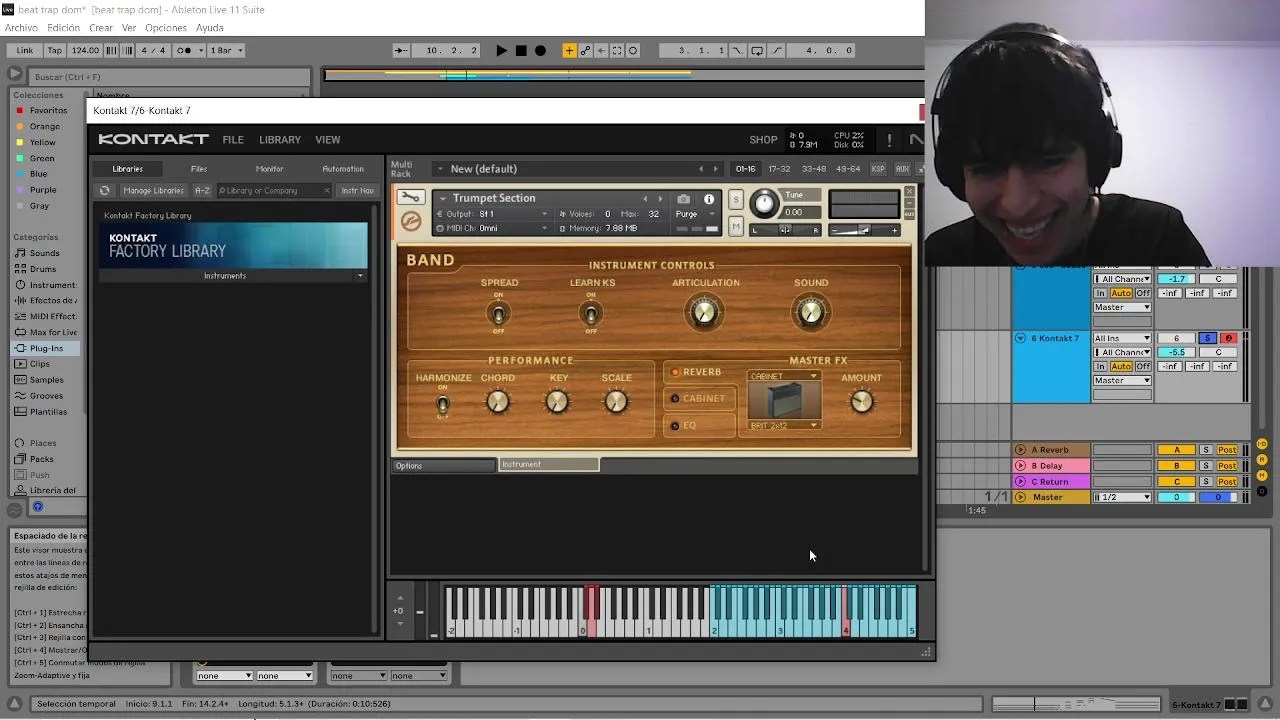Open the MIDI Ch Omni dropdown
Image resolution: width=1280 pixels, height=720 pixels.
[493, 228]
